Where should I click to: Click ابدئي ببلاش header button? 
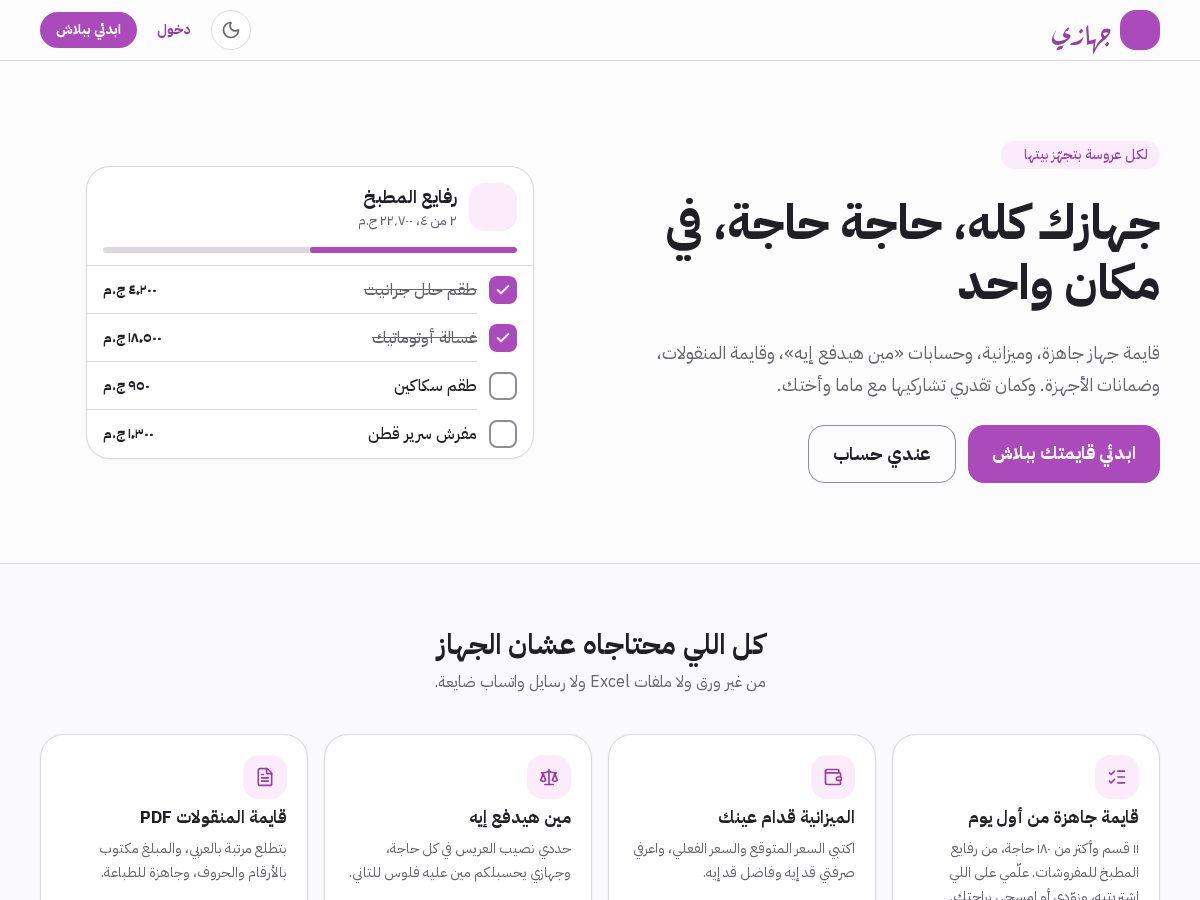click(88, 30)
